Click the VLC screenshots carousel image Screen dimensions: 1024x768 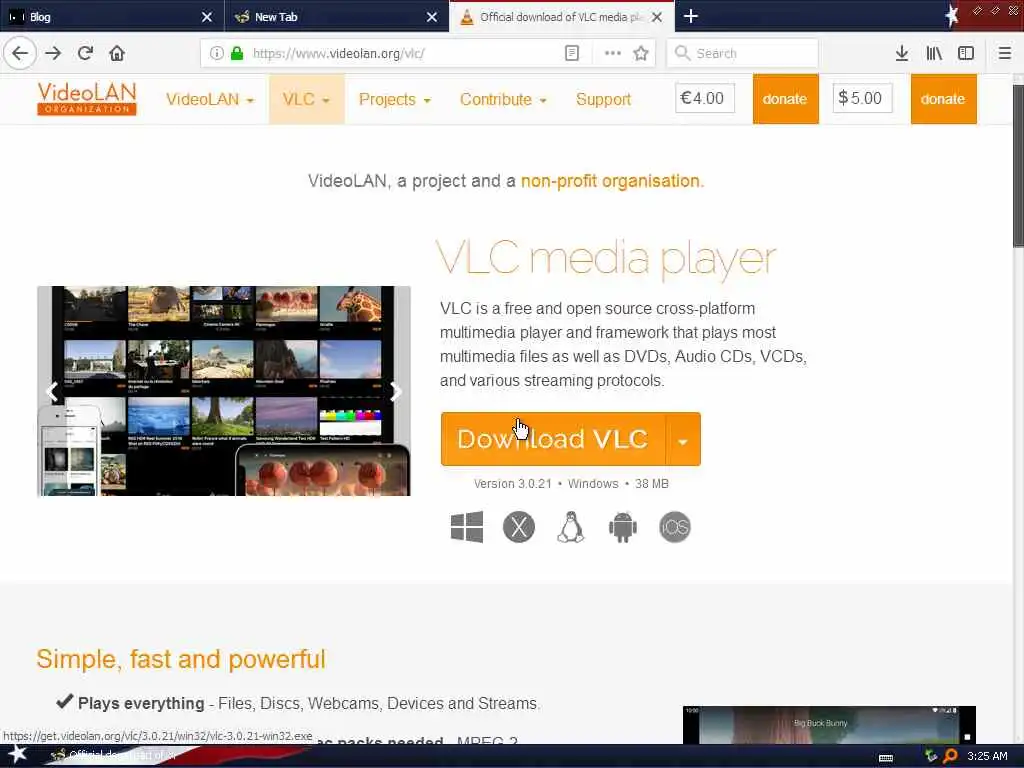pyautogui.click(x=223, y=391)
